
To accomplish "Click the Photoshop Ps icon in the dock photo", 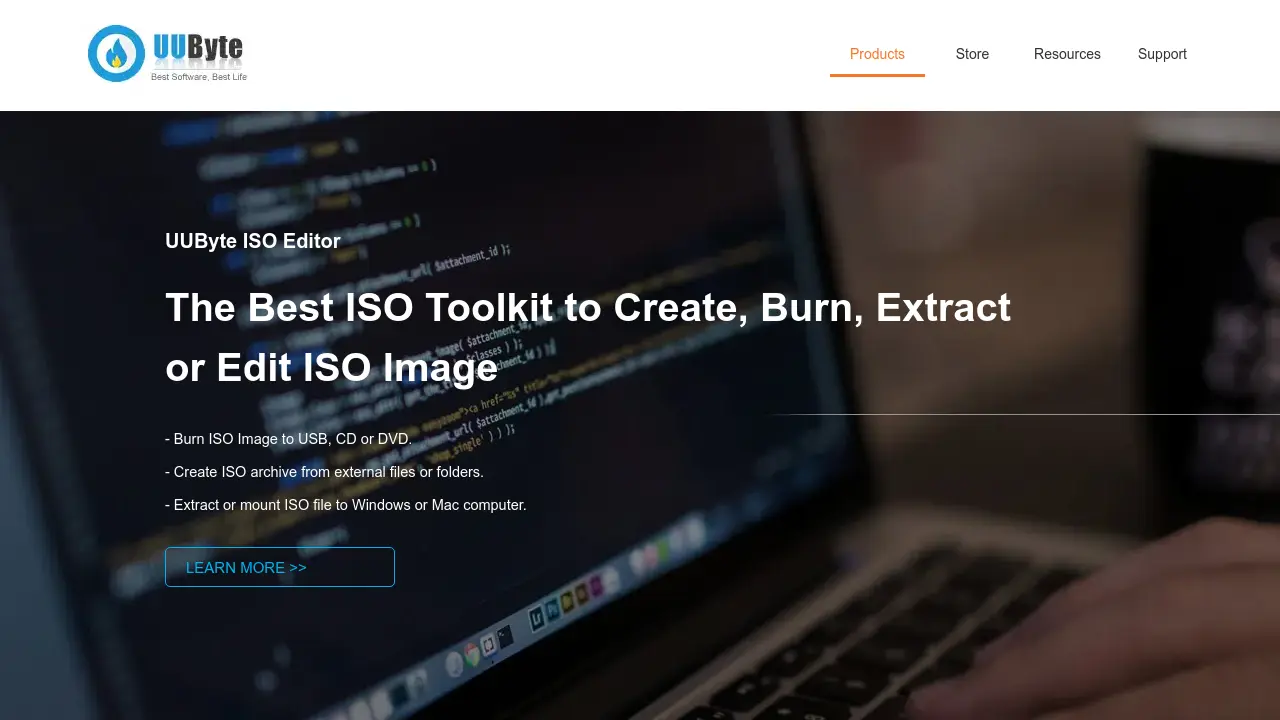I will [x=553, y=608].
